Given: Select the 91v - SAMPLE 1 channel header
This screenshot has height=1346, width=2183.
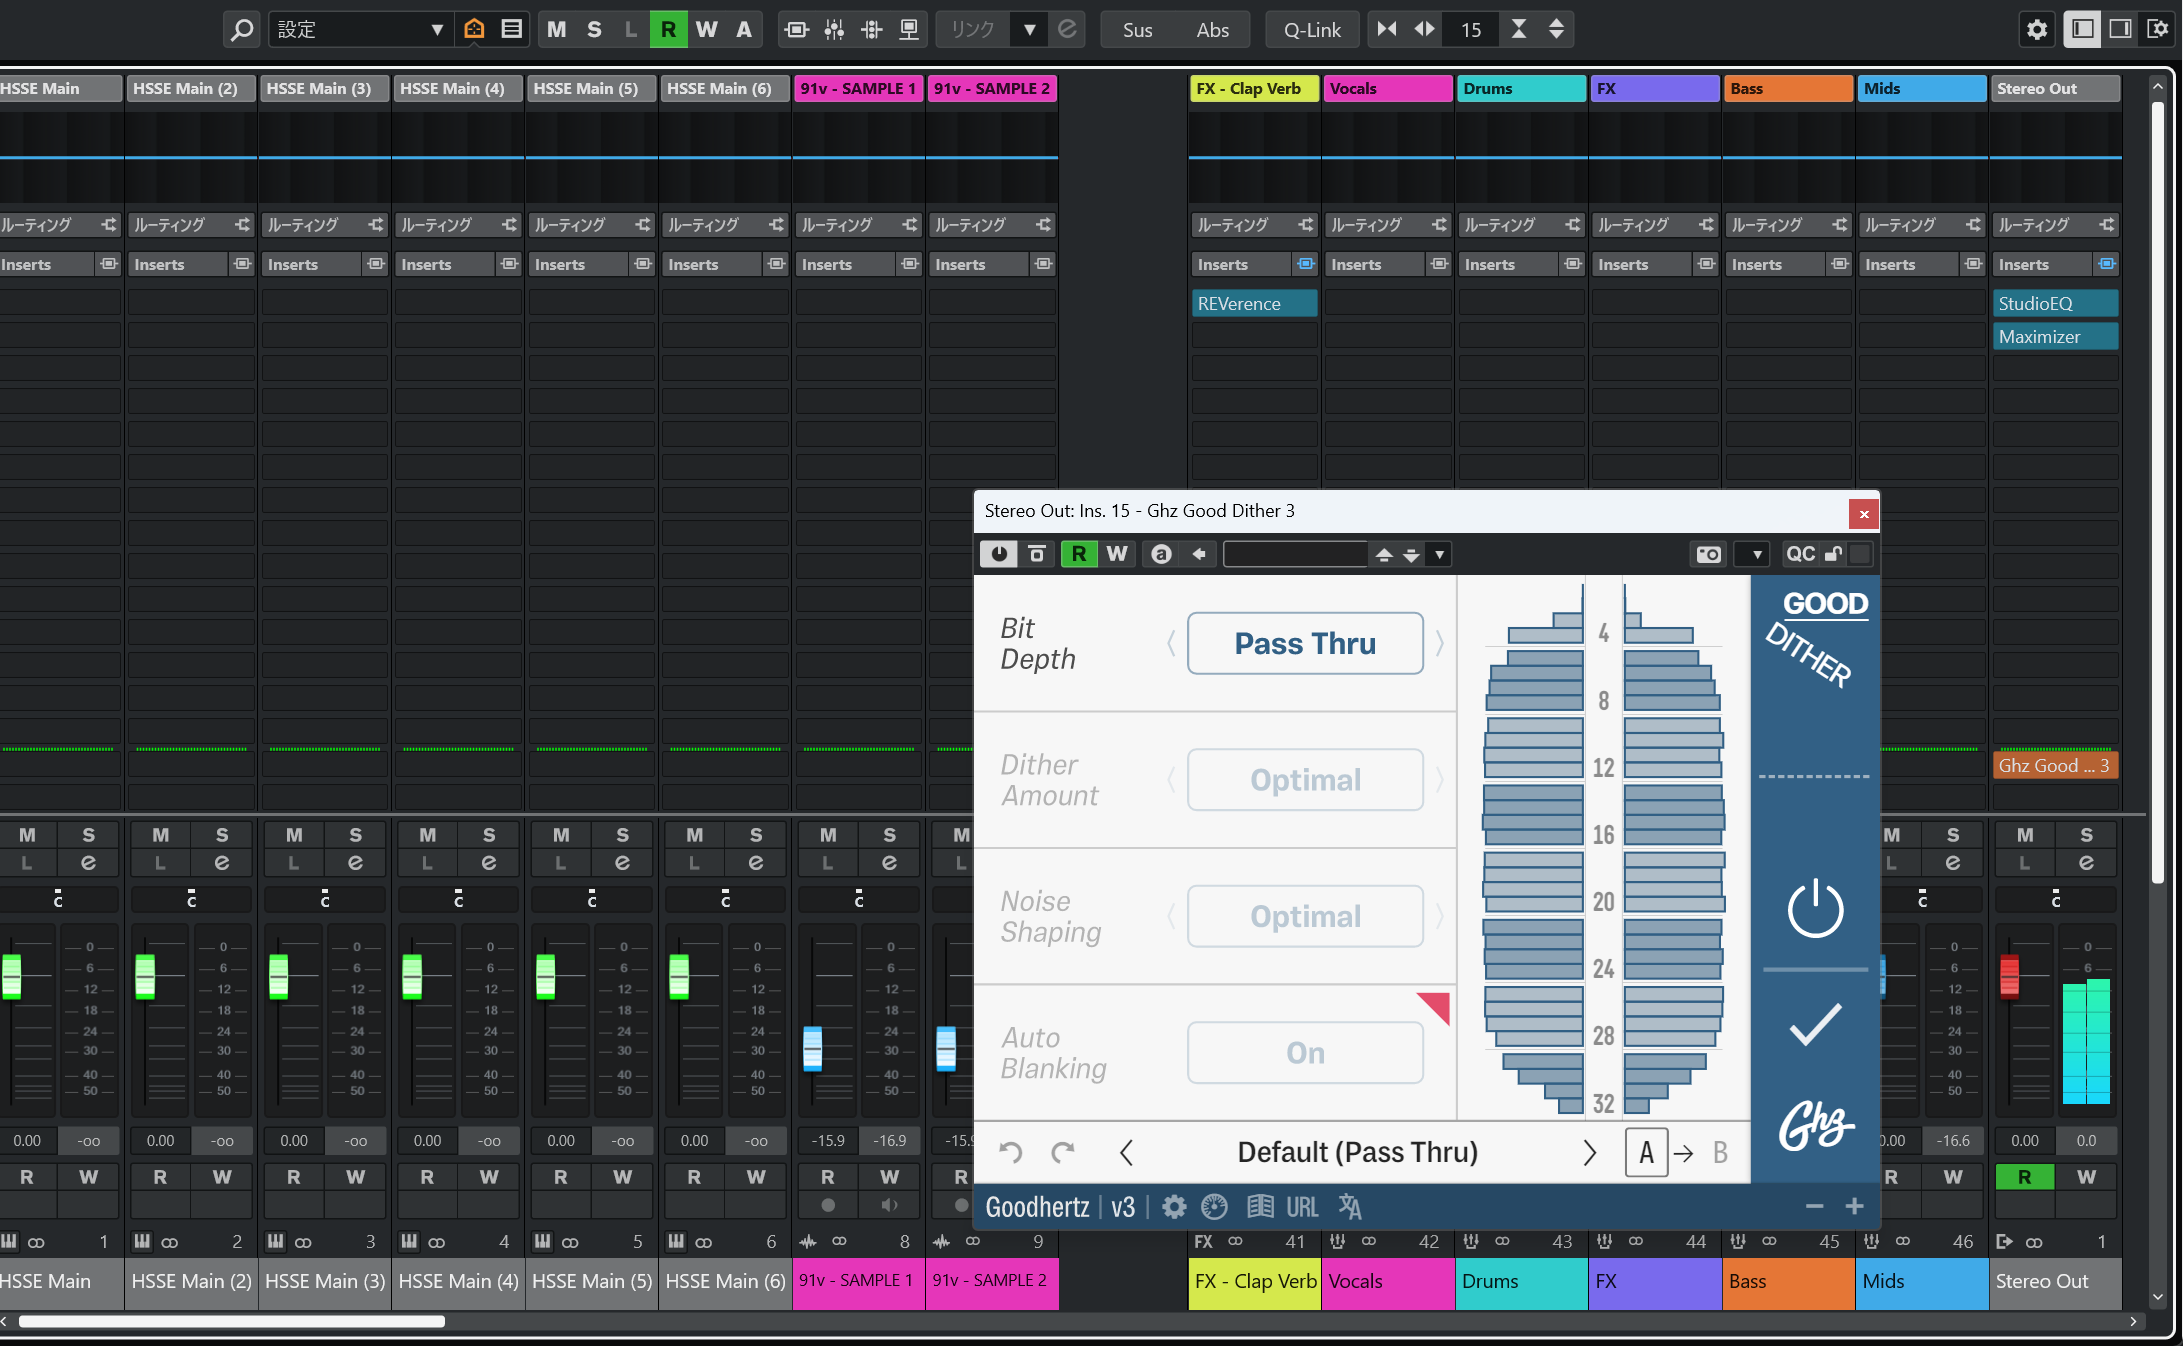Looking at the screenshot, I should coord(858,89).
